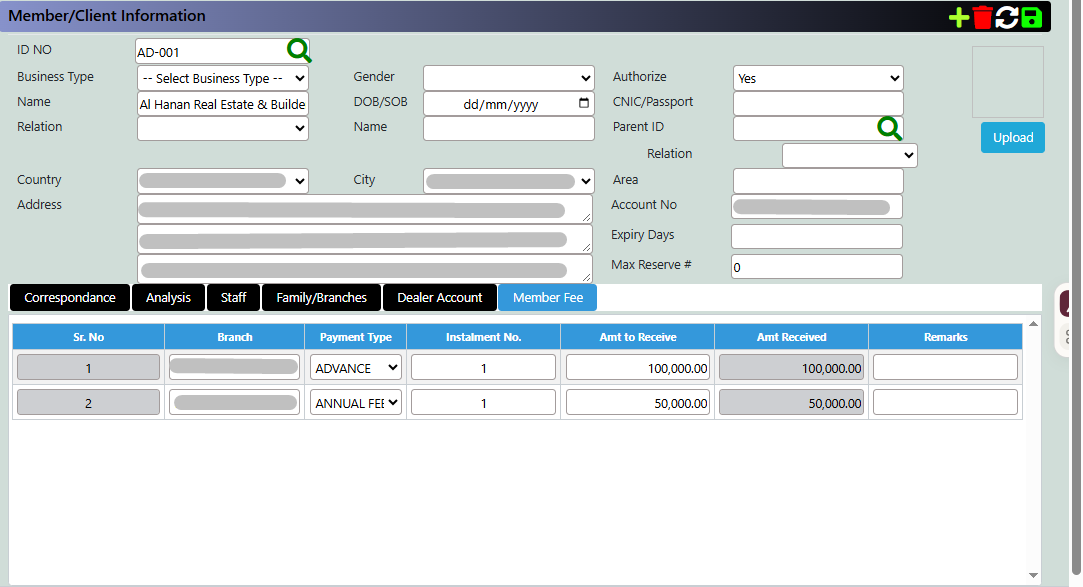Click the red trash delete icon

(982, 17)
